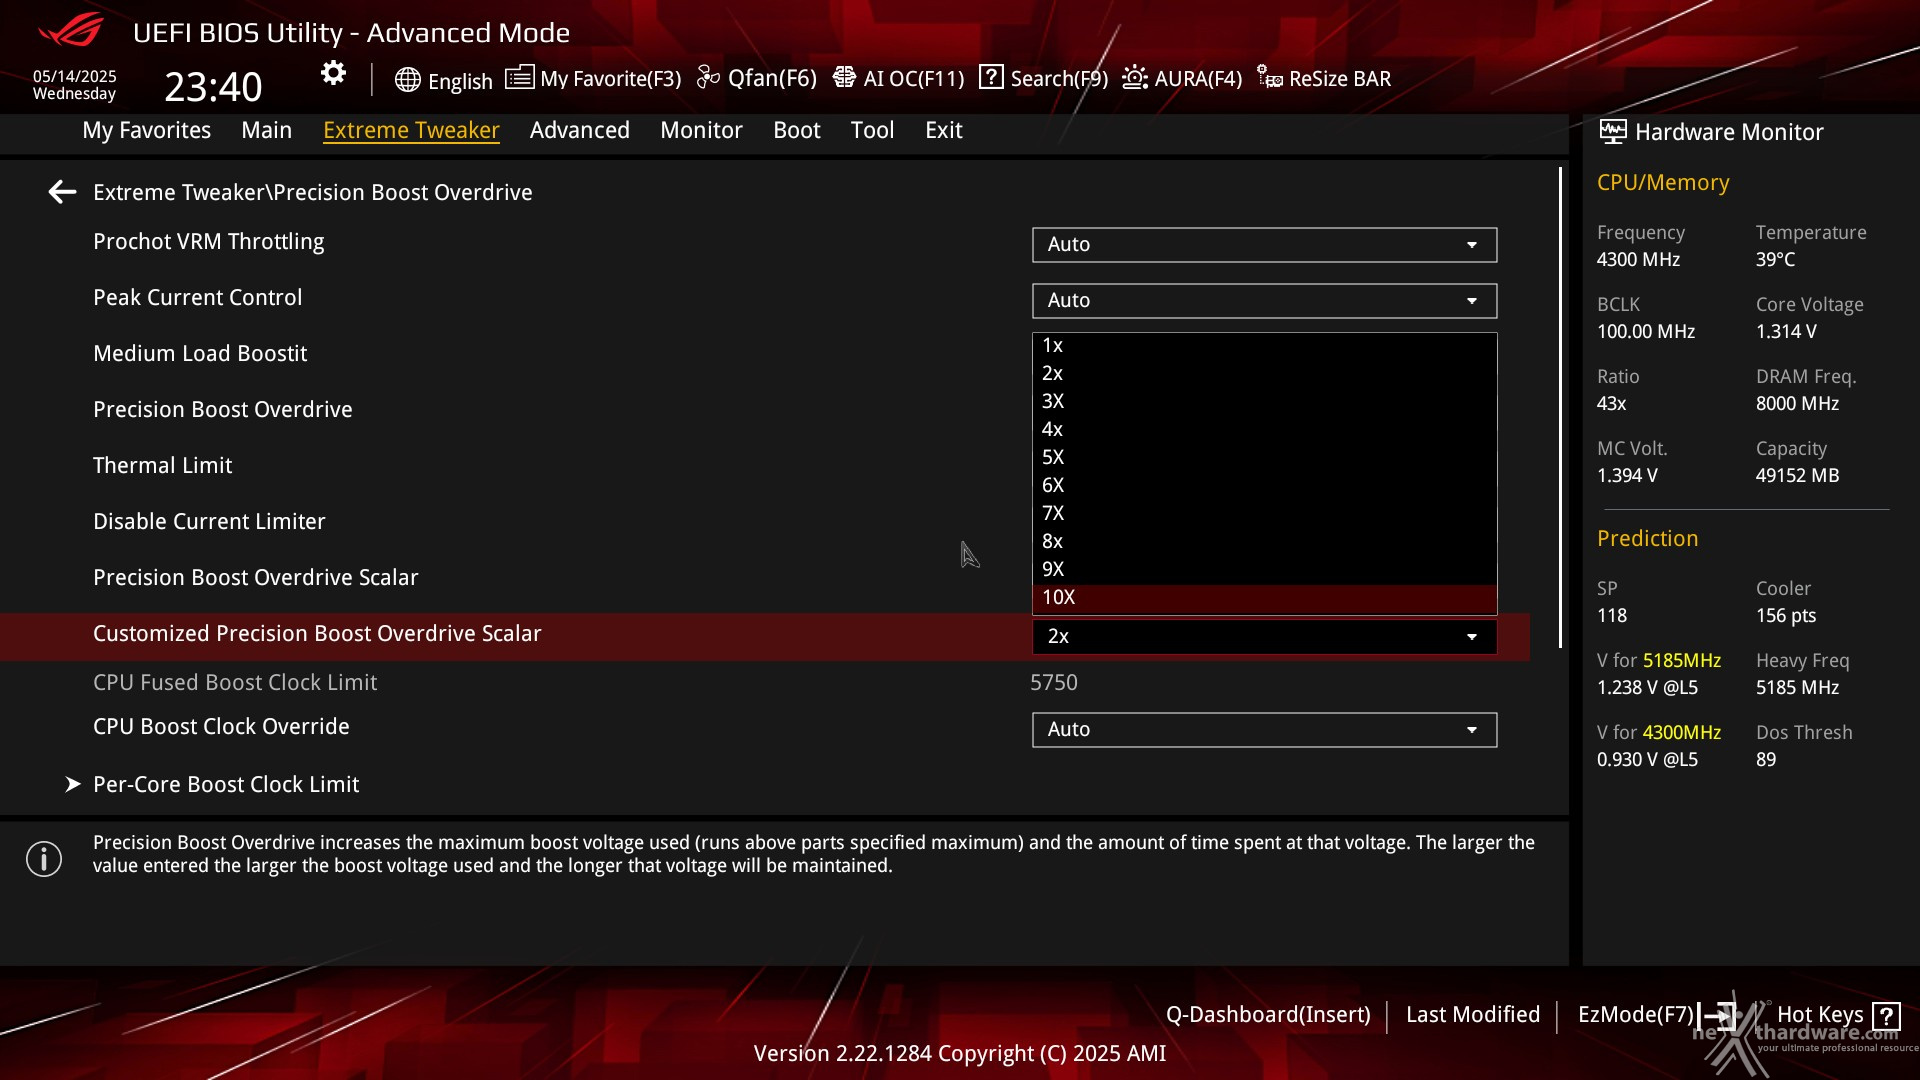Select 3X scalar option
The image size is (1920, 1080).
point(1264,402)
